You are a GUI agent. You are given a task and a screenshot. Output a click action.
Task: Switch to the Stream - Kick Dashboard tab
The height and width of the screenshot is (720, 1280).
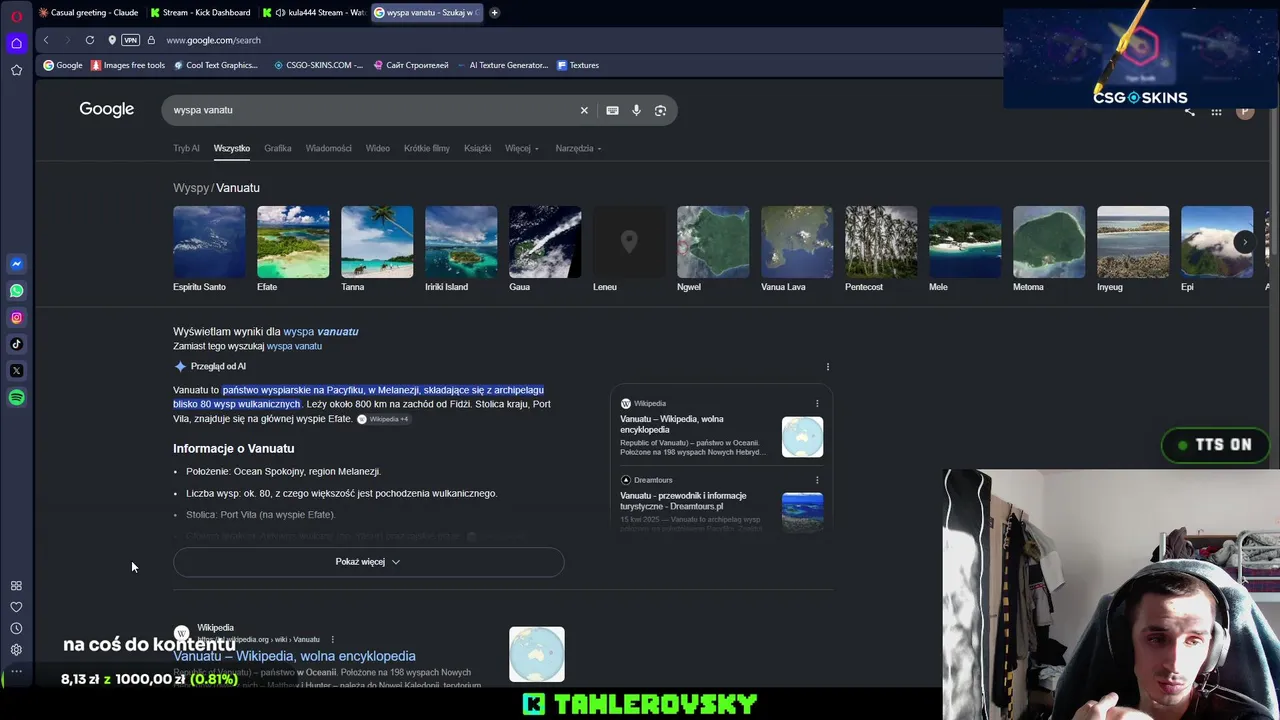coord(200,13)
